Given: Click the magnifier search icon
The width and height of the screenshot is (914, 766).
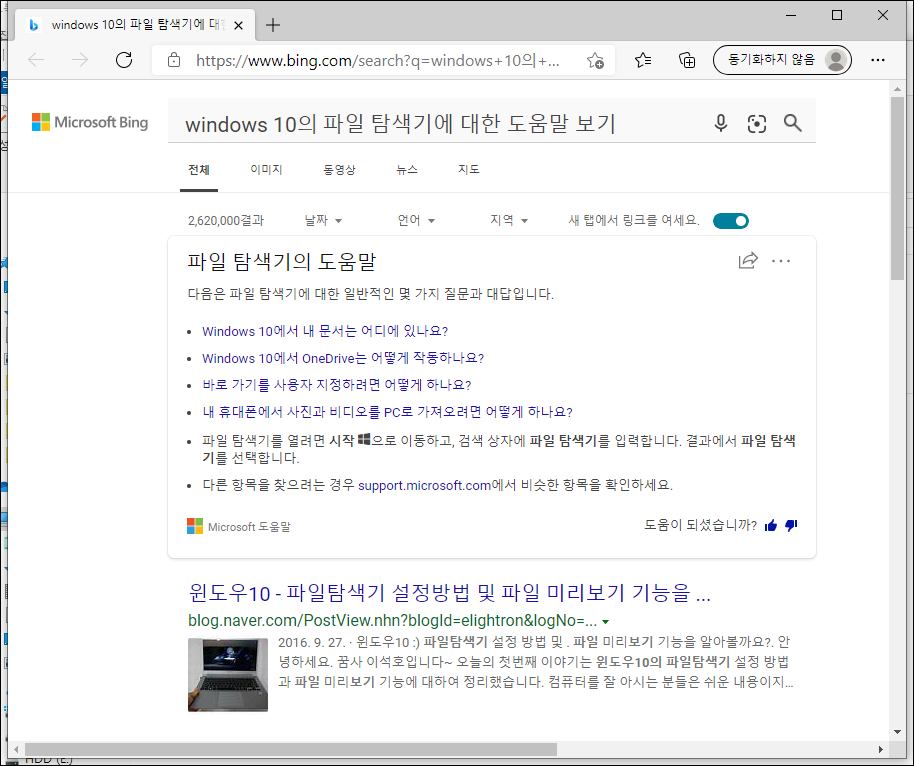Looking at the screenshot, I should [792, 123].
